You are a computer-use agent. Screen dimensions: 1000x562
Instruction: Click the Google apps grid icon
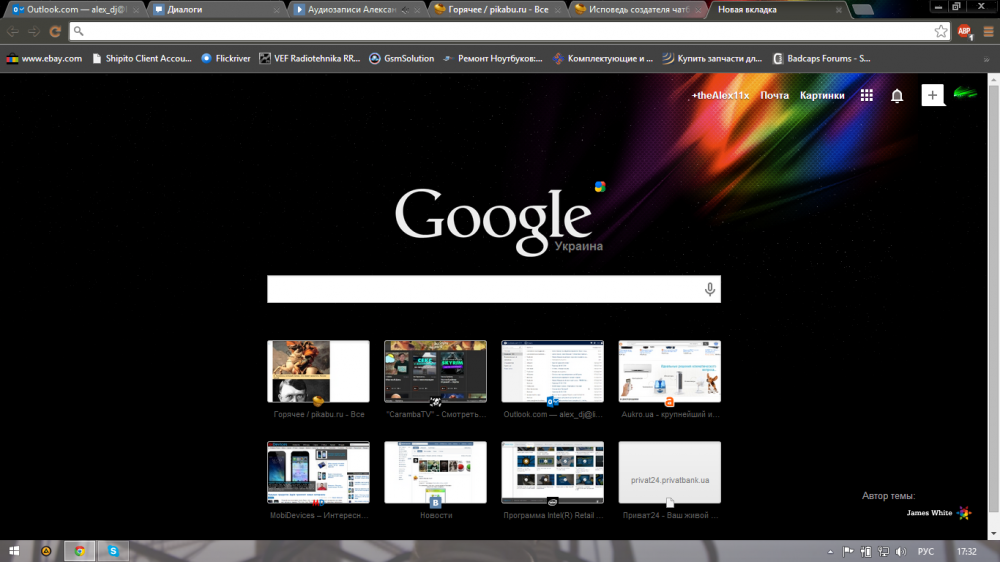point(867,96)
